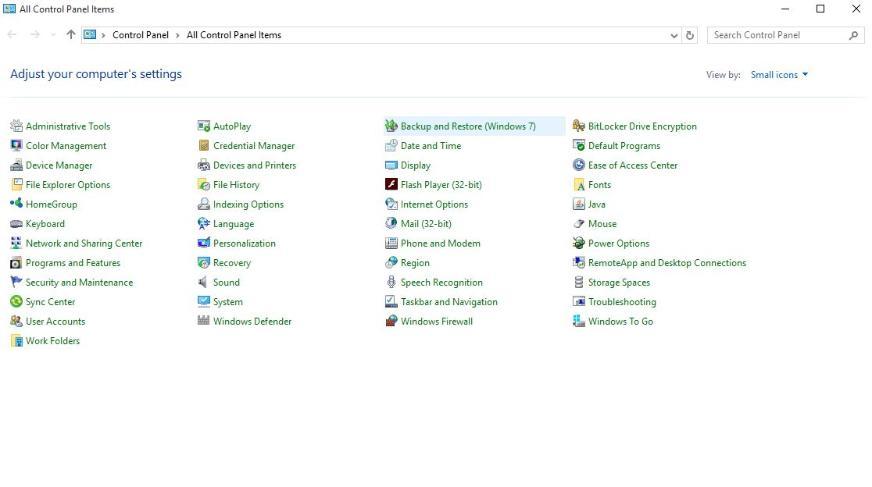Click the Control Panel breadcrumb
The image size is (872, 487).
pyautogui.click(x=140, y=35)
